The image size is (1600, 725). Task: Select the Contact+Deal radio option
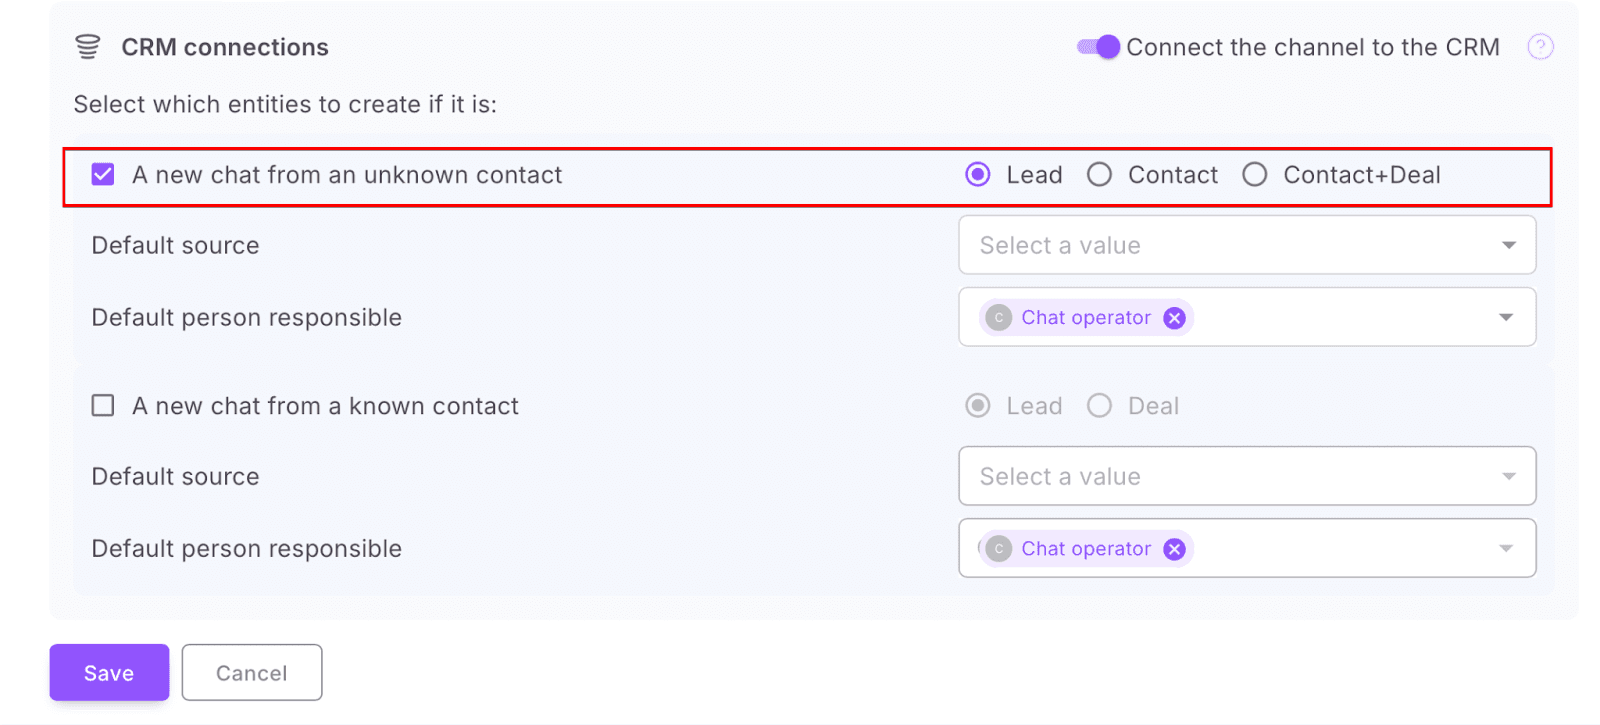pyautogui.click(x=1255, y=175)
